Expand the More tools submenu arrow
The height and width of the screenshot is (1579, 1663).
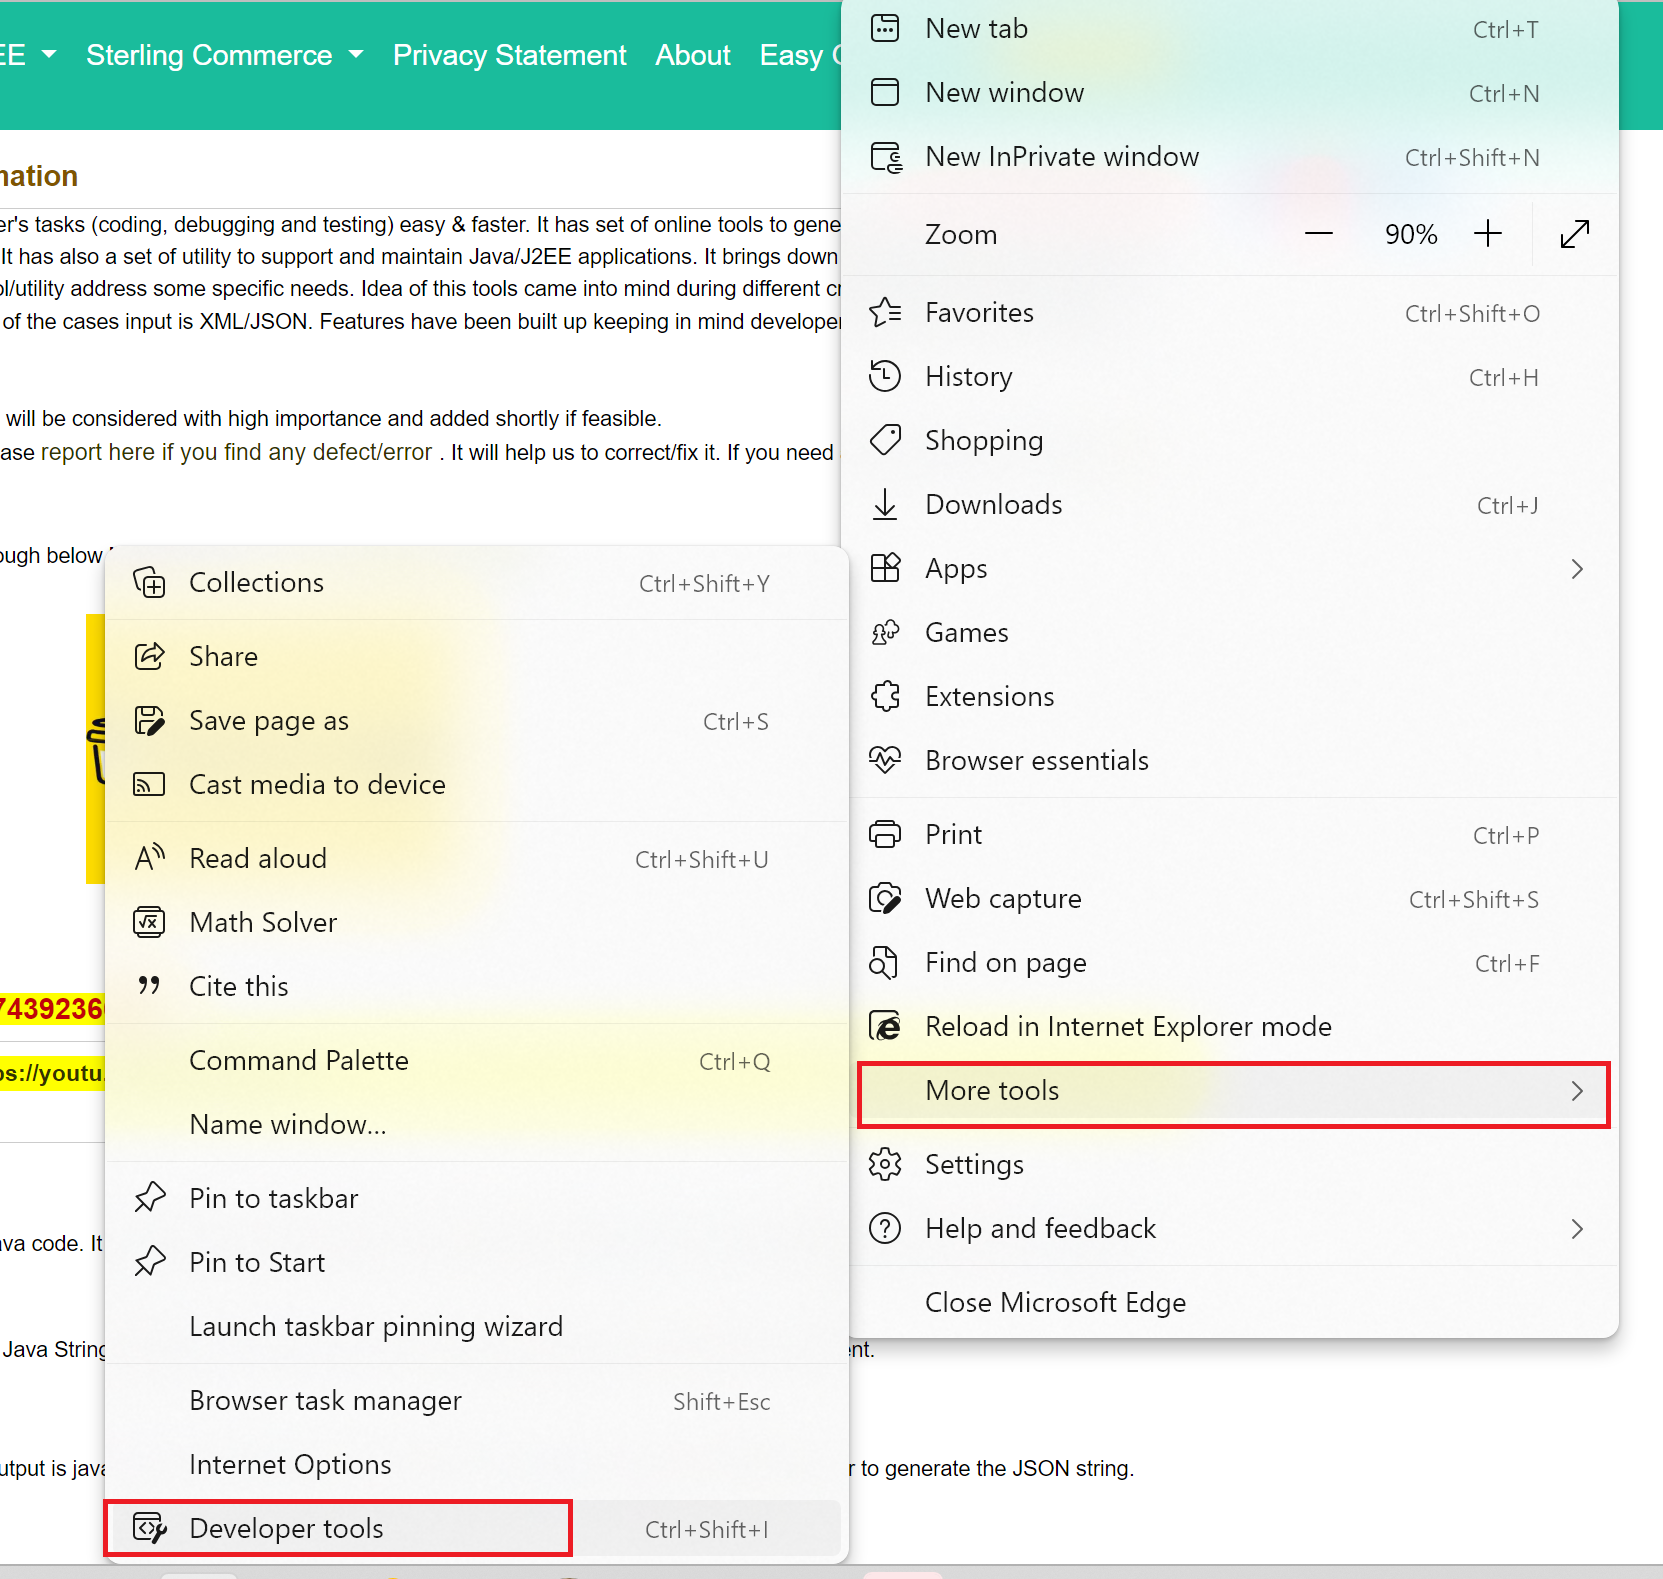point(1577,1091)
